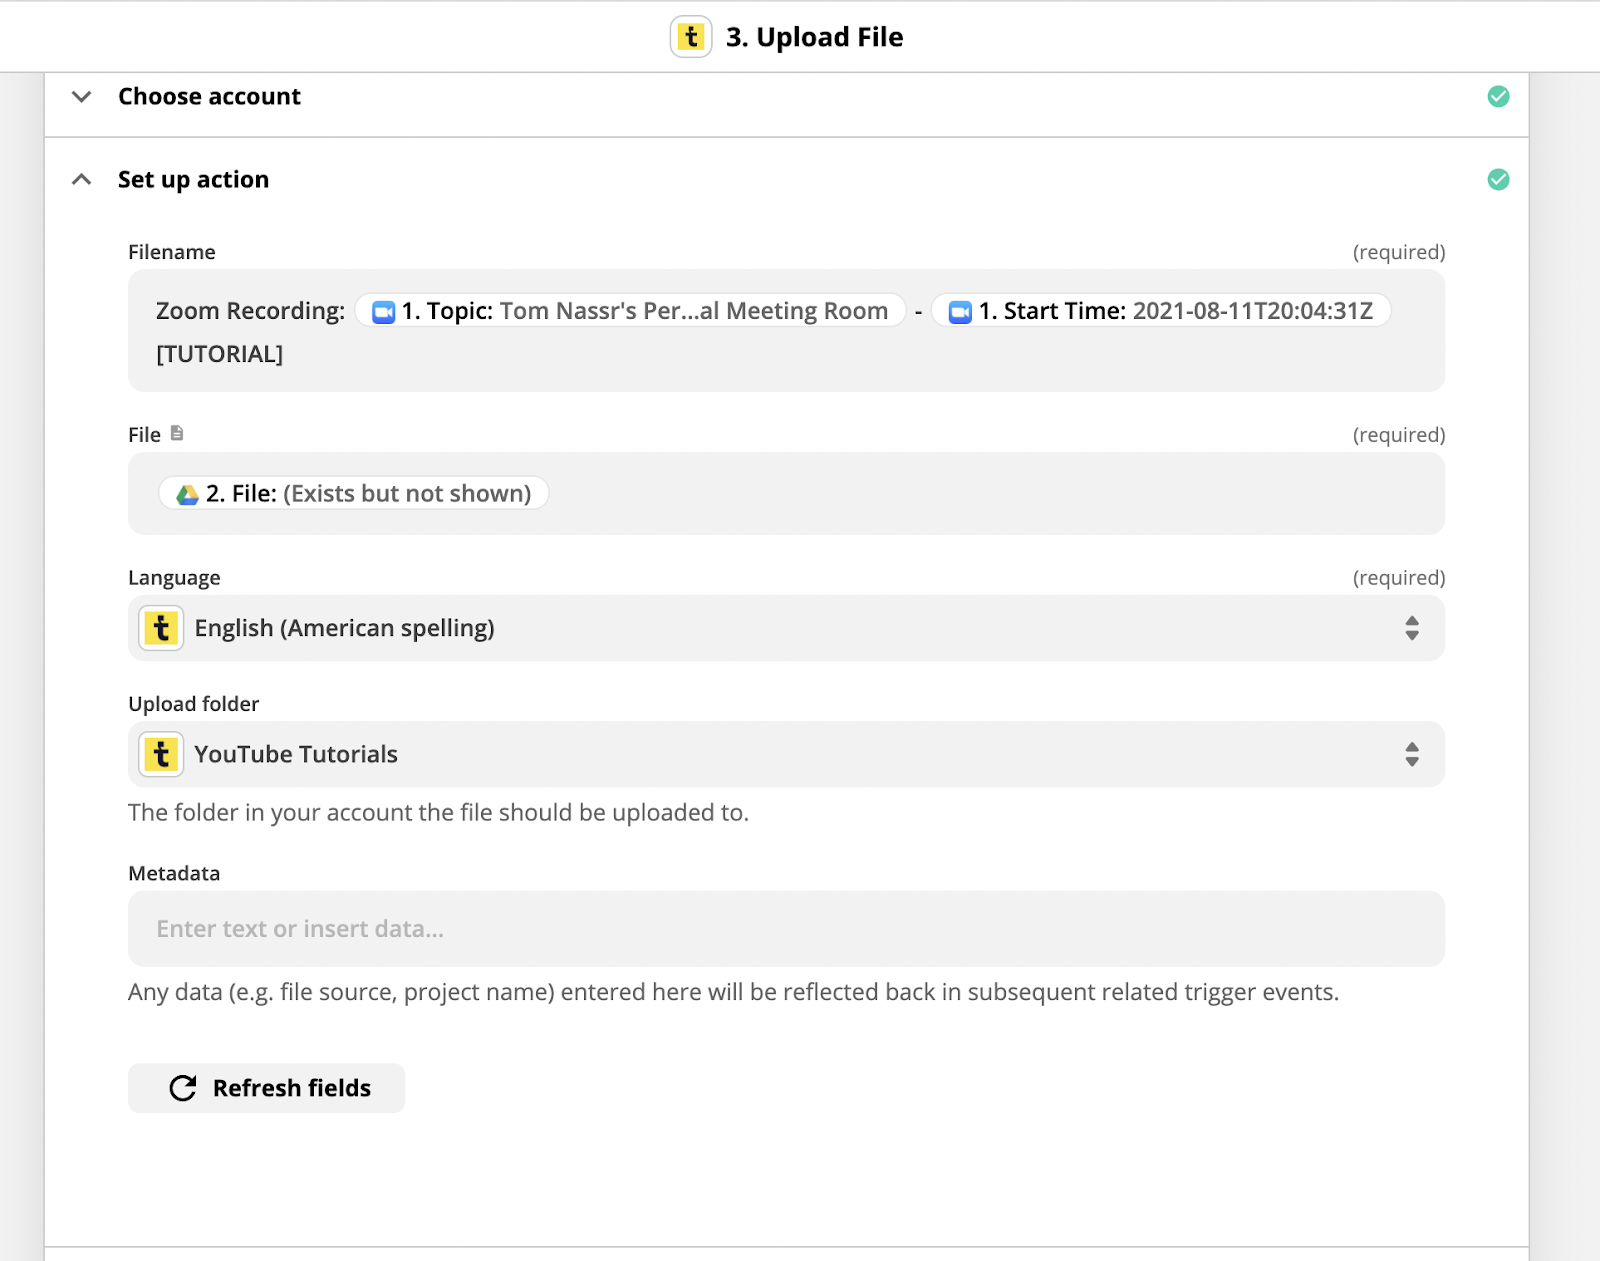Open the Language dropdown arrows

click(x=1411, y=628)
